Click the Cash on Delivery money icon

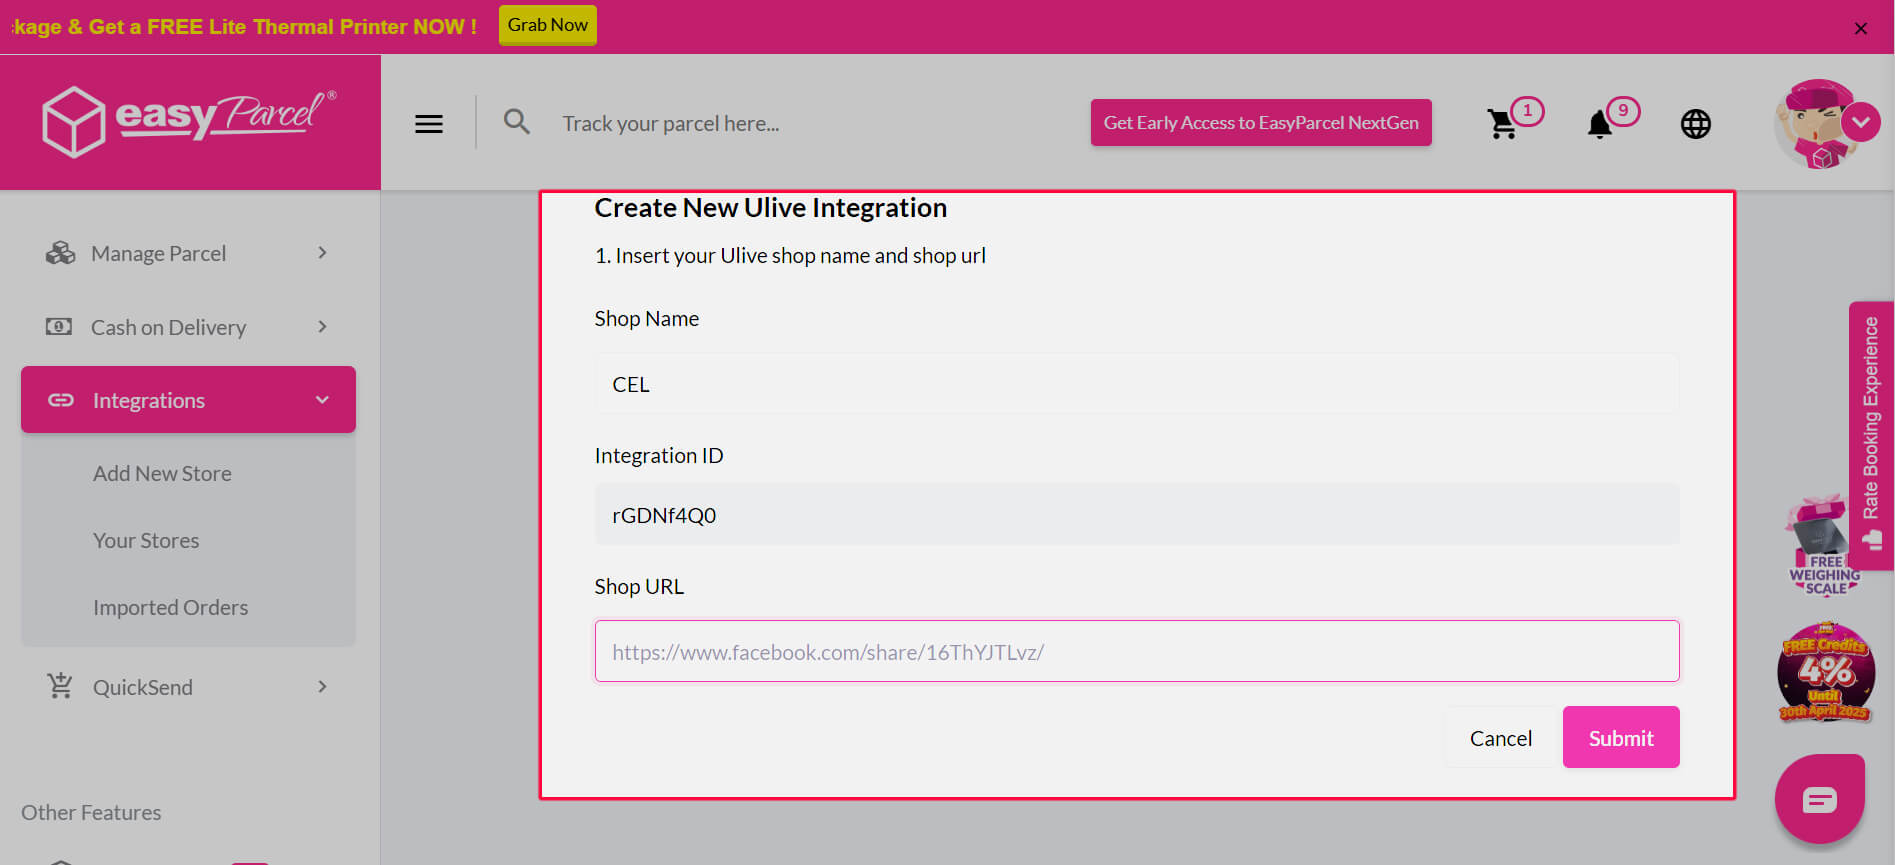click(59, 326)
